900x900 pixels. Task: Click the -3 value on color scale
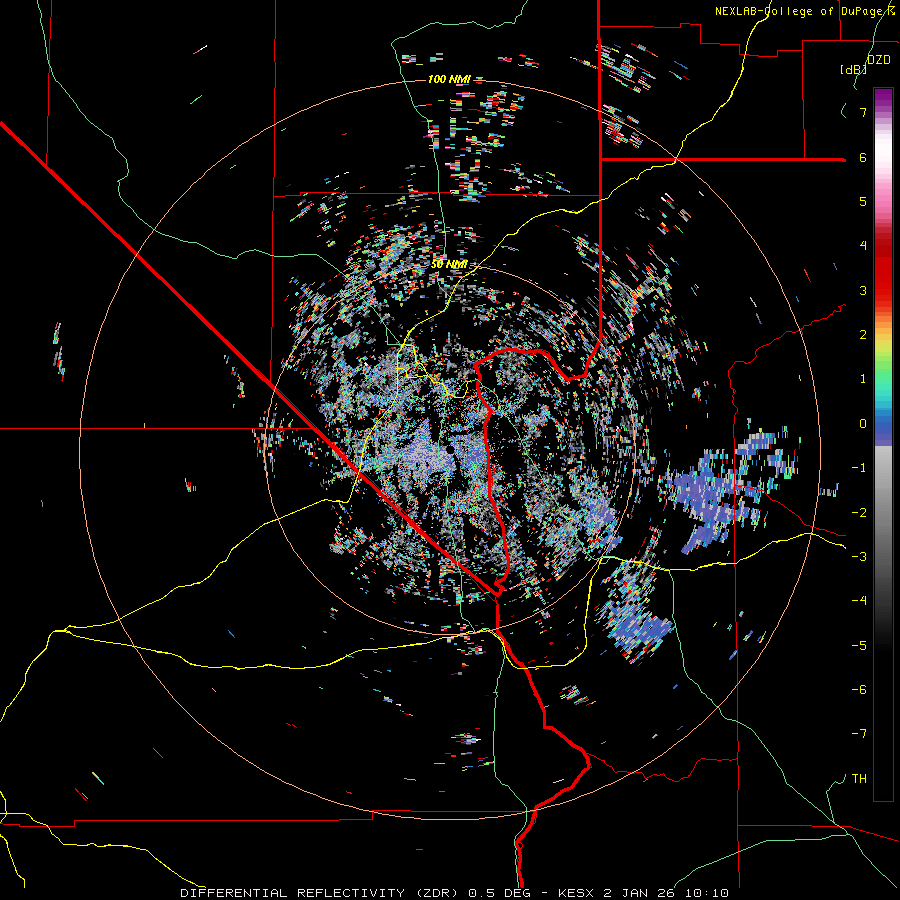pyautogui.click(x=859, y=557)
